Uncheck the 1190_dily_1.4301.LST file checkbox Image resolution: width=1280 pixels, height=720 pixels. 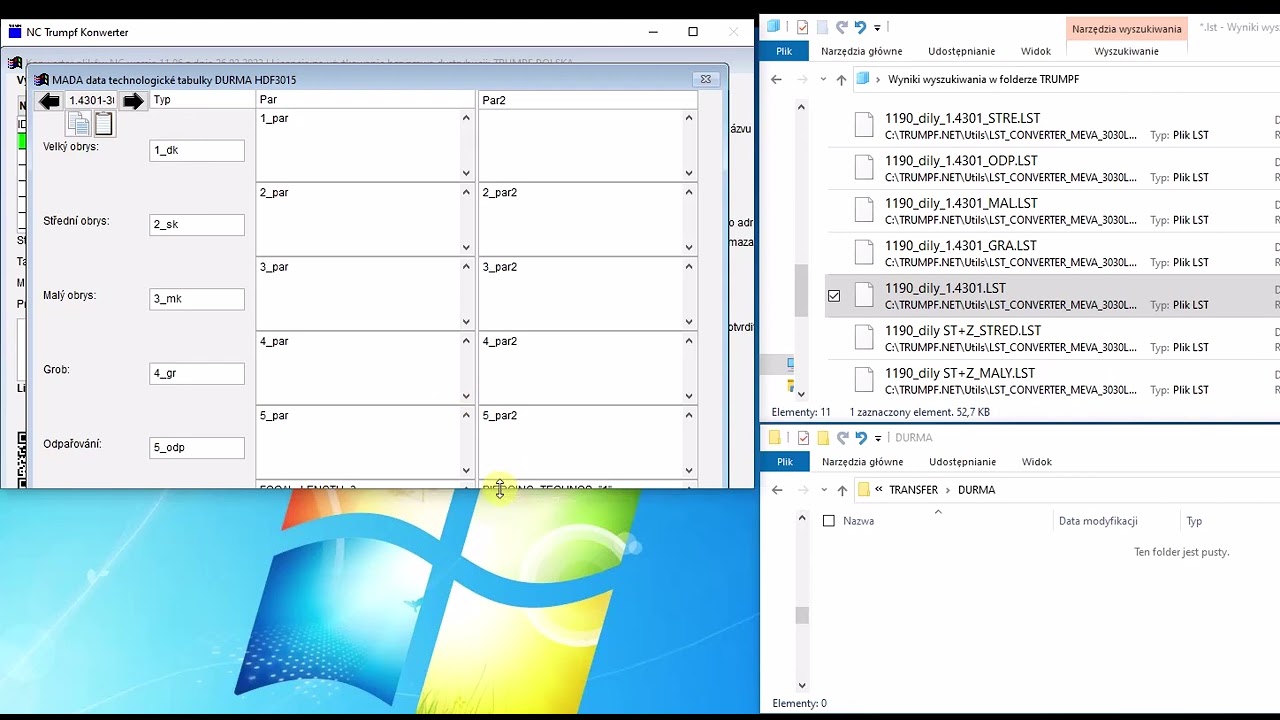(x=834, y=296)
